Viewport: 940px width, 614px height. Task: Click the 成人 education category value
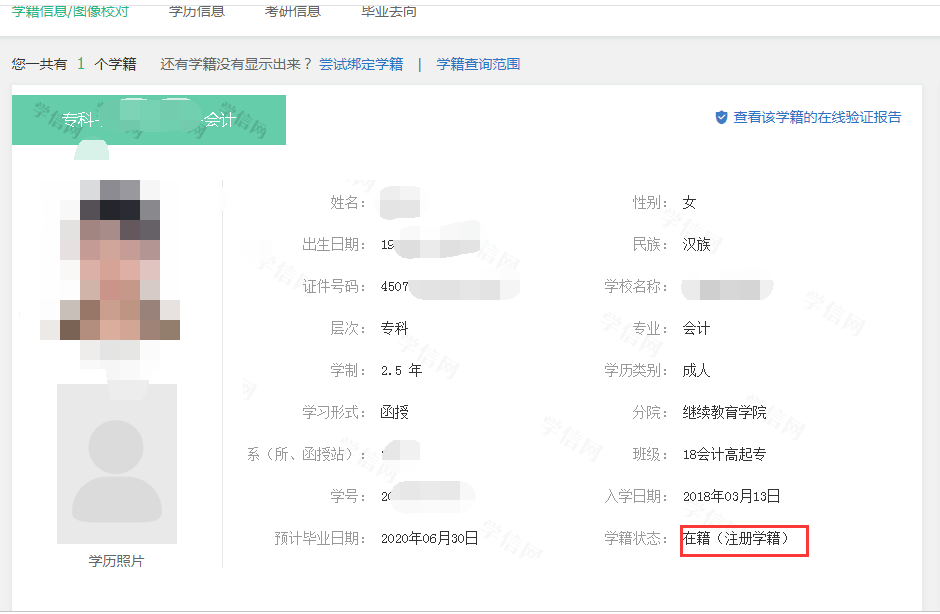(696, 370)
